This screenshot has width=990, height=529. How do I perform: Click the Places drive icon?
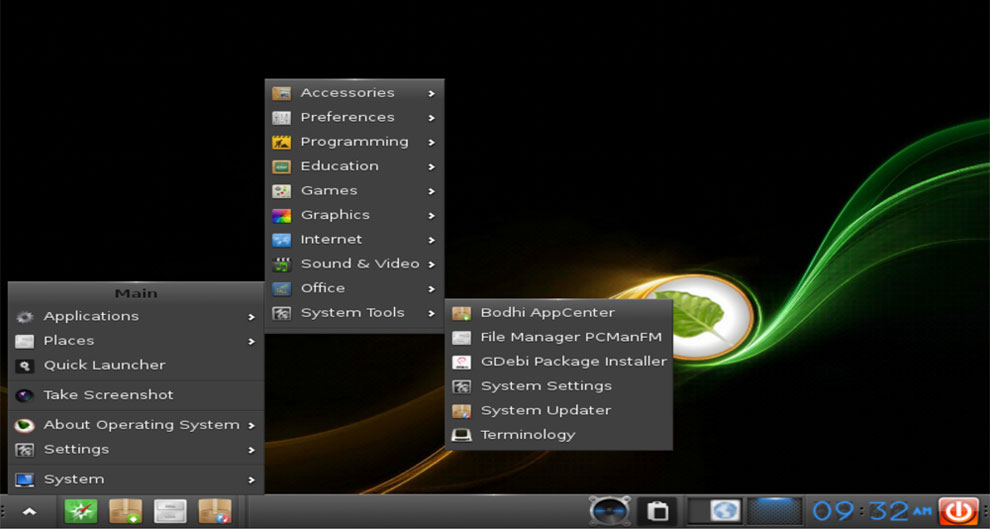(25, 342)
